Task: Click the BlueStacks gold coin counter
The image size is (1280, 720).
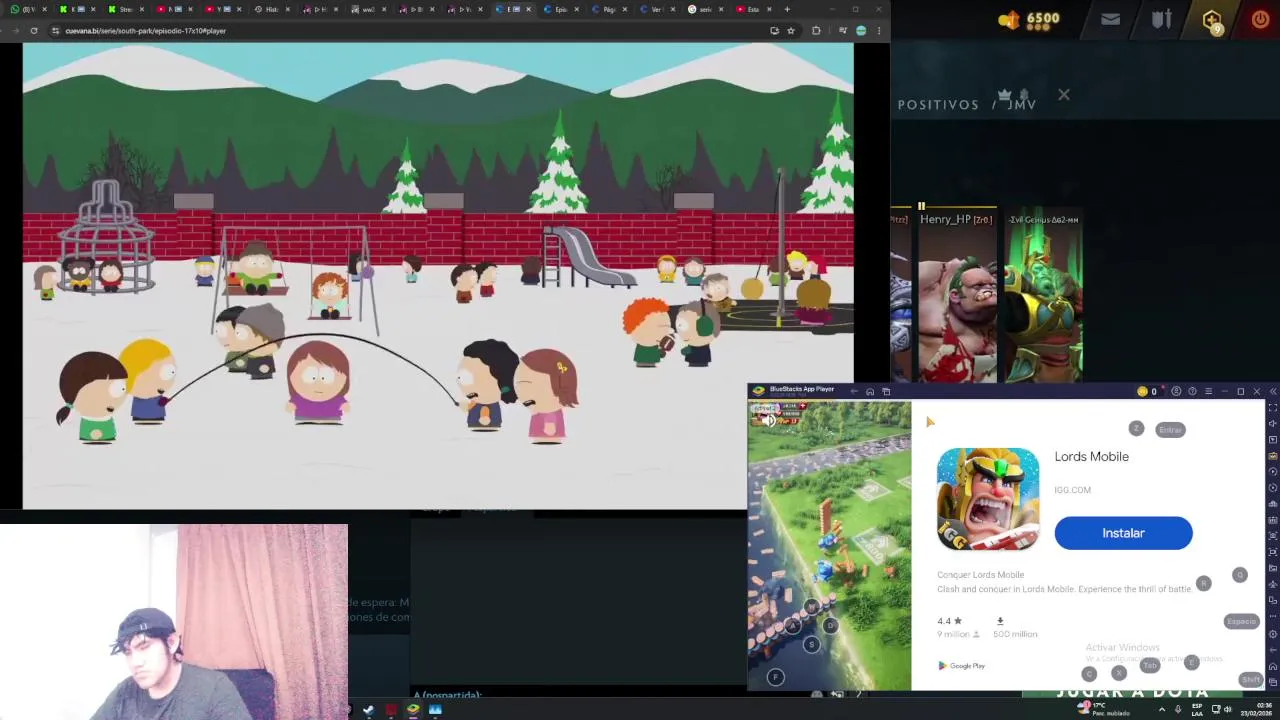Action: click(x=1147, y=391)
